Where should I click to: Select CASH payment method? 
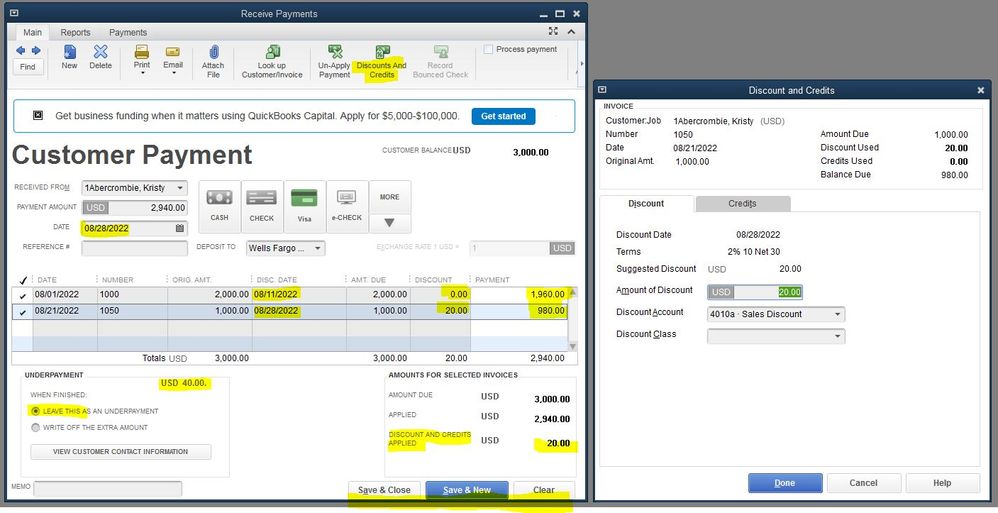coord(220,206)
